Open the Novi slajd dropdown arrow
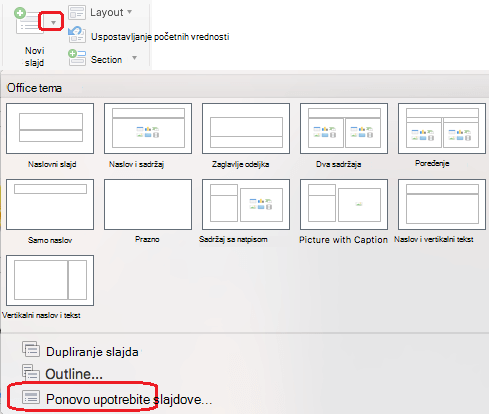Screen dimensions: 489x414 click(53, 23)
